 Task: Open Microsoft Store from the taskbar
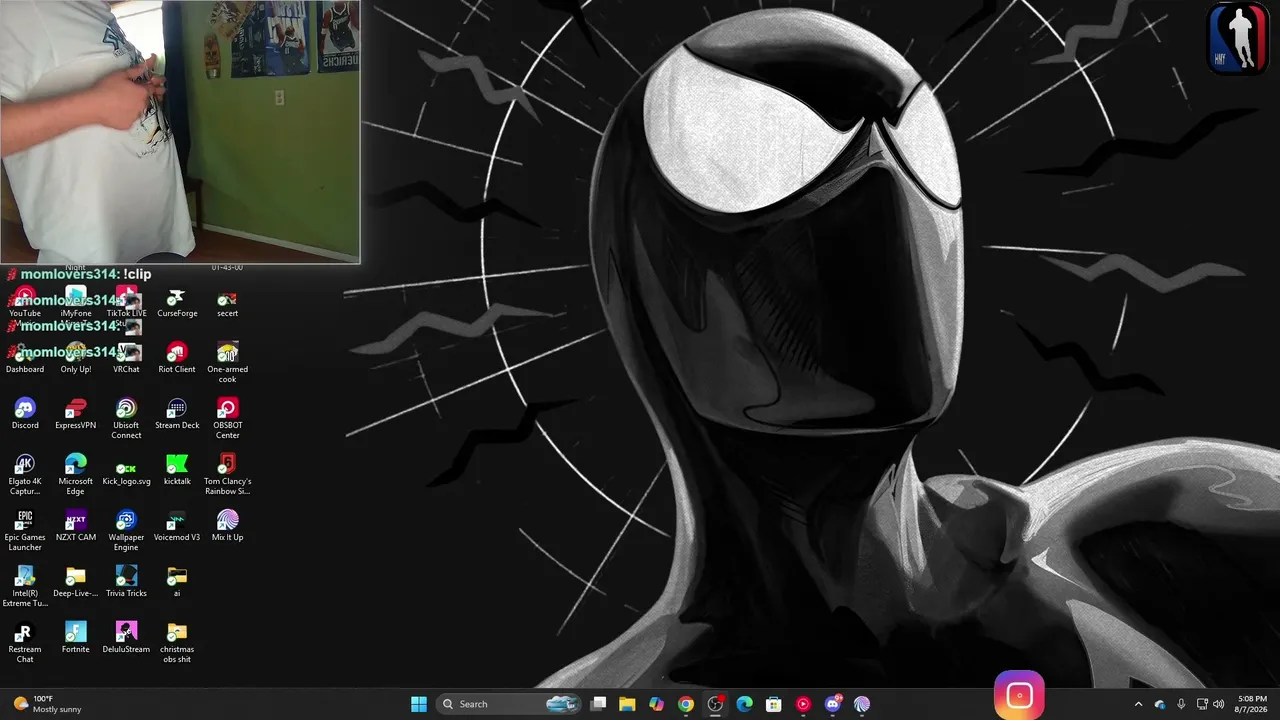pyautogui.click(x=773, y=704)
